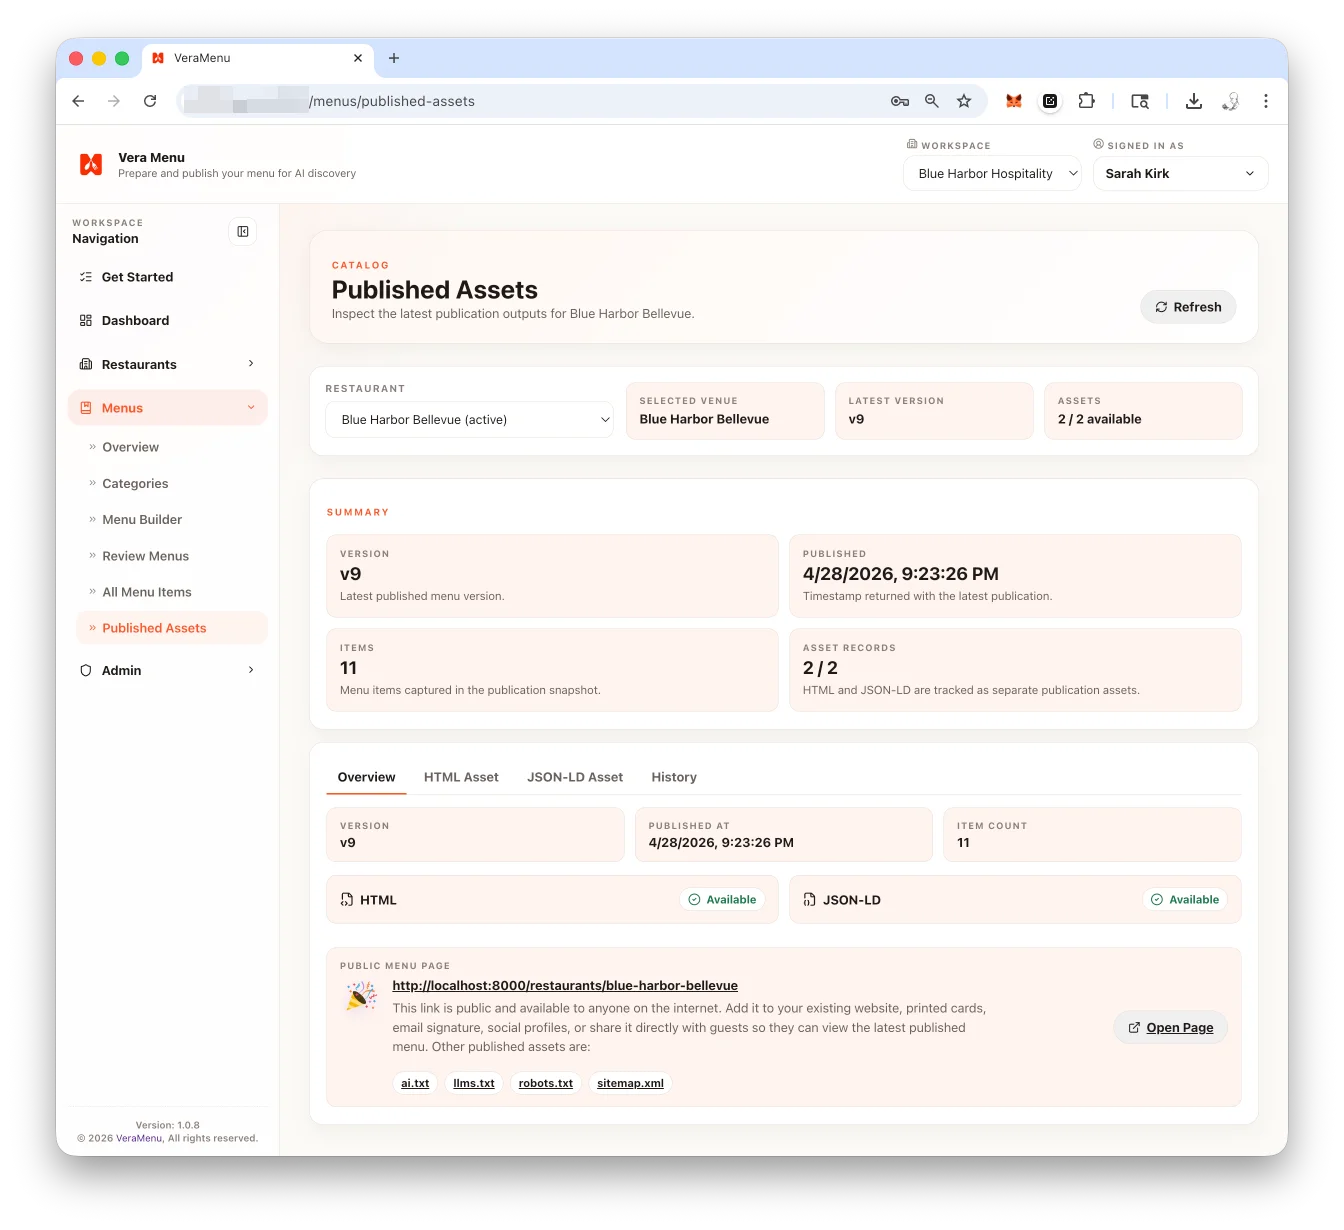This screenshot has width=1344, height=1230.
Task: Collapse the Menus sidebar section
Action: click(168, 408)
